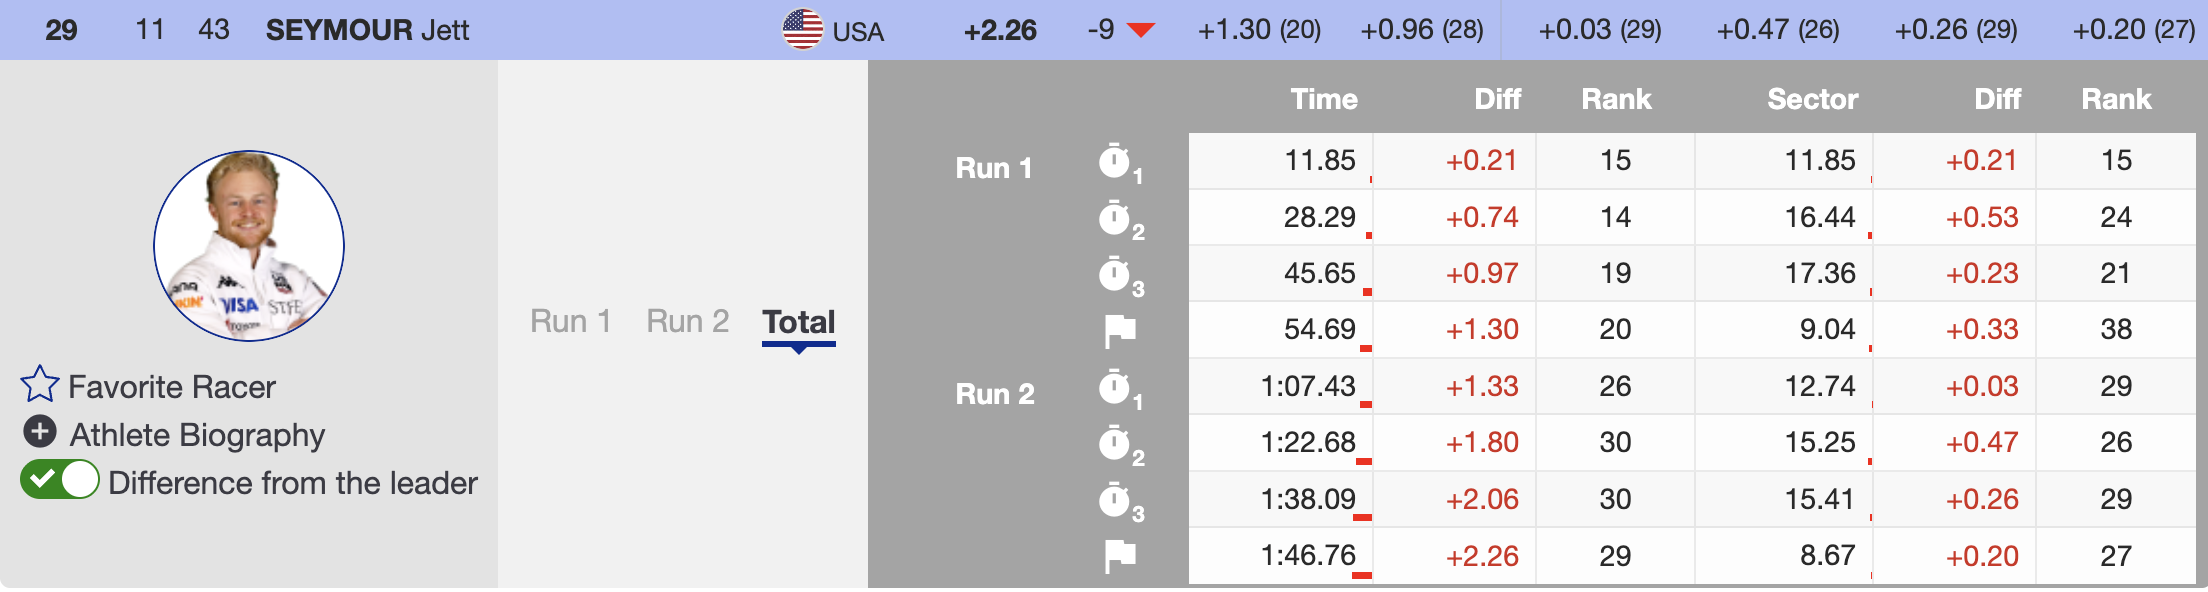Click the Run 2 finish flag icon
The image size is (2208, 592).
coord(1120,556)
